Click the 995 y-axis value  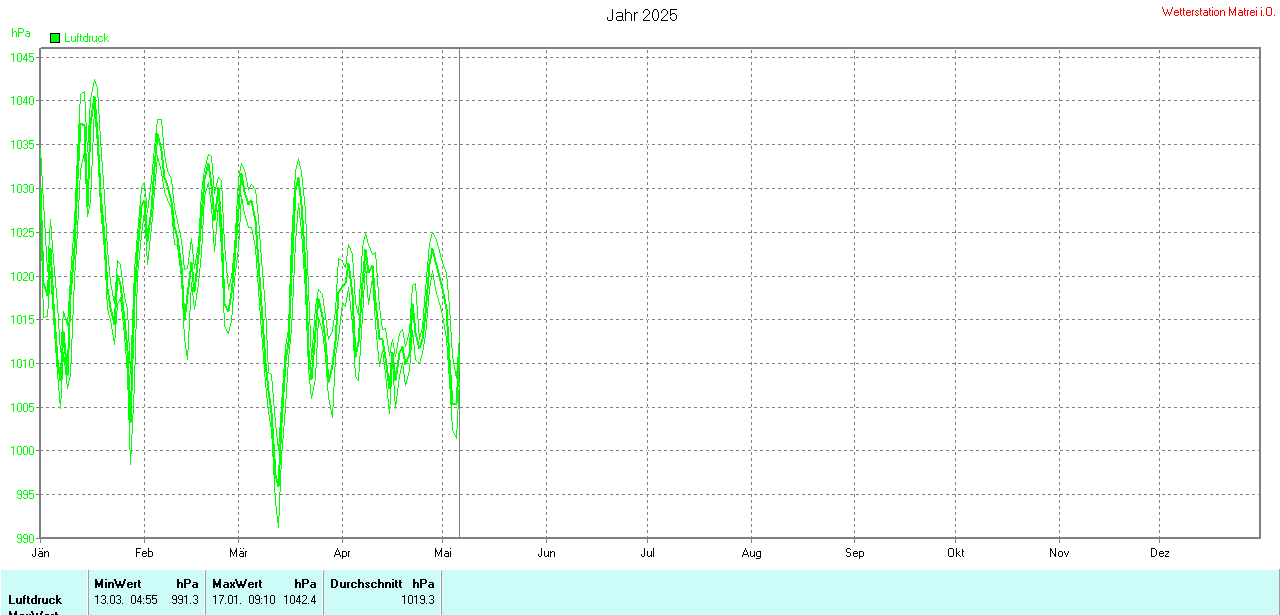pyautogui.click(x=26, y=495)
